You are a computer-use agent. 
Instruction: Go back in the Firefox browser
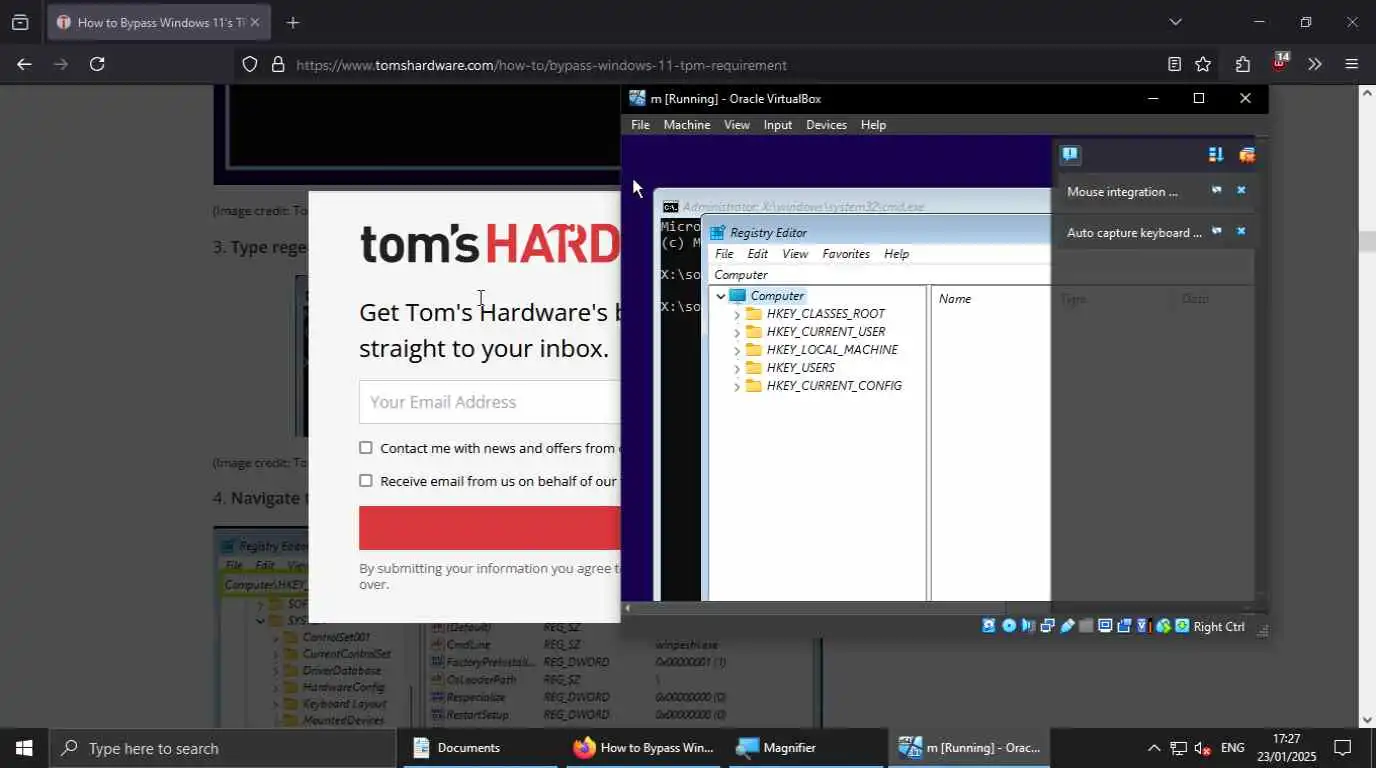point(24,64)
